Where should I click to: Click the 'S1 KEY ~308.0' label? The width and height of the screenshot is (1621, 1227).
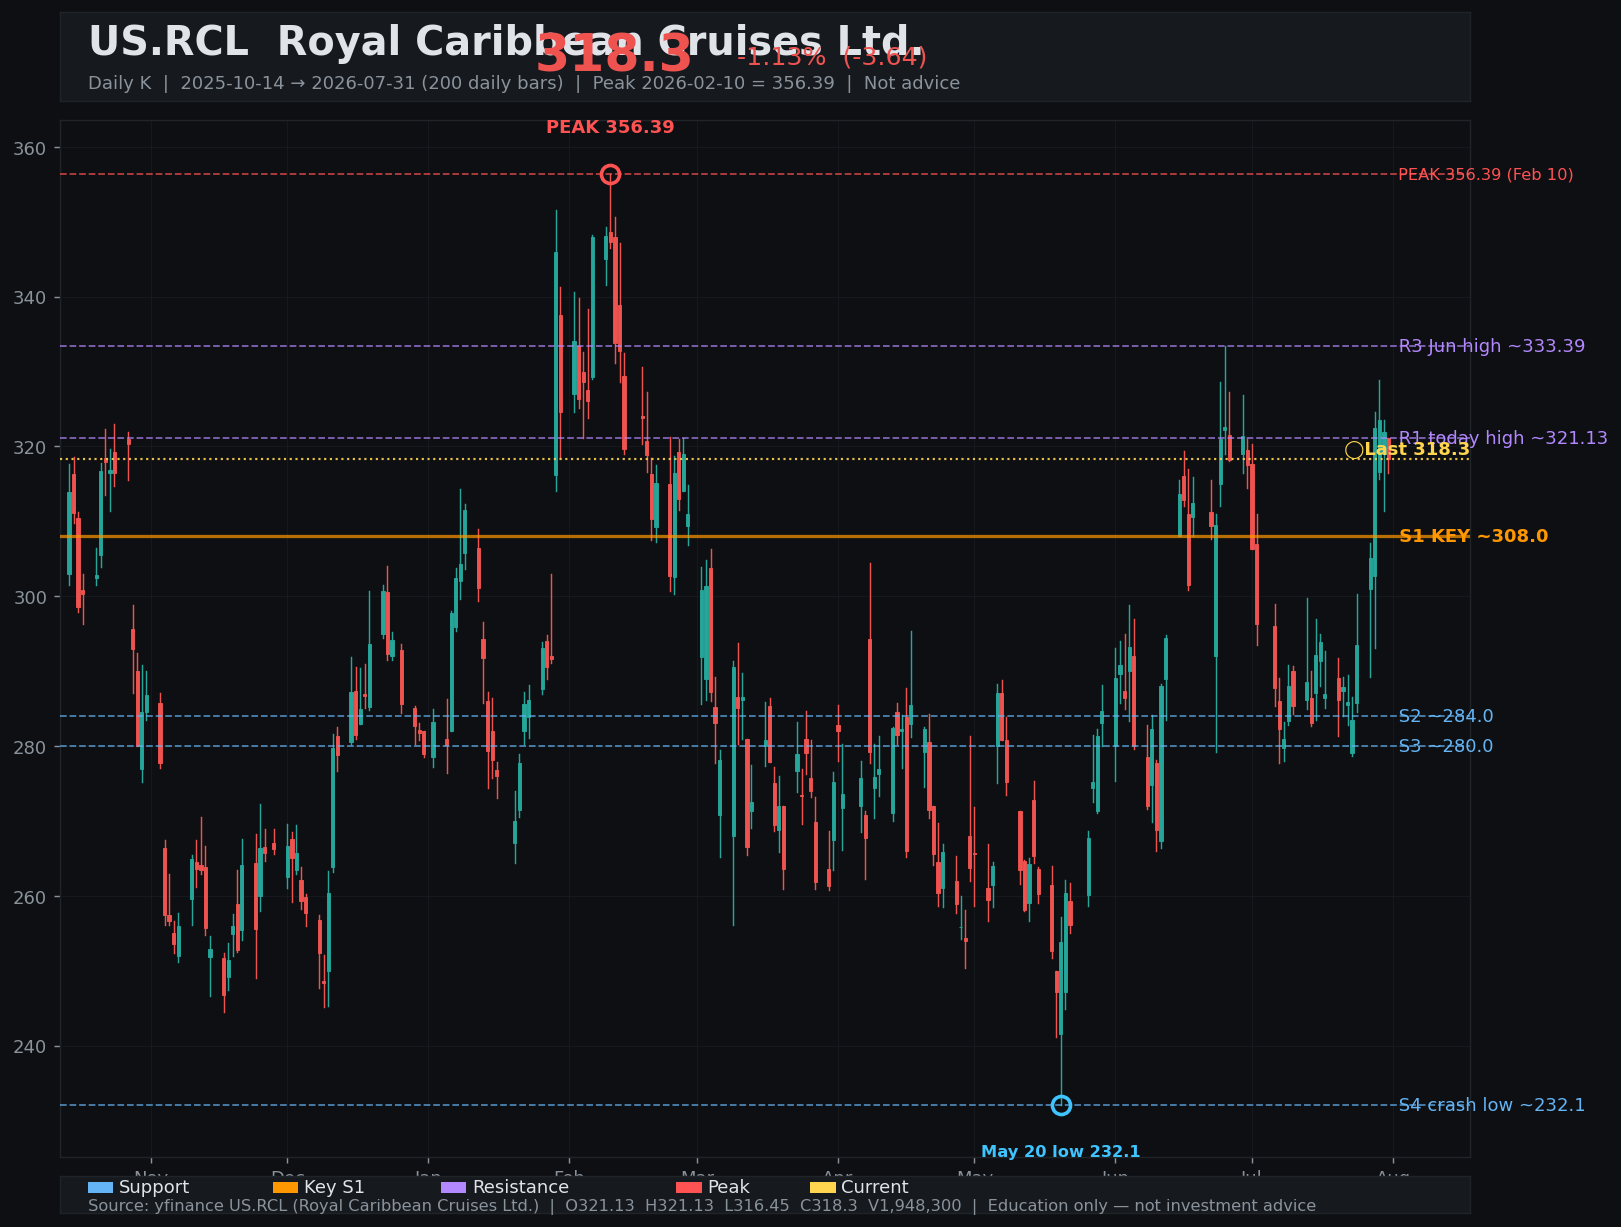point(1473,537)
